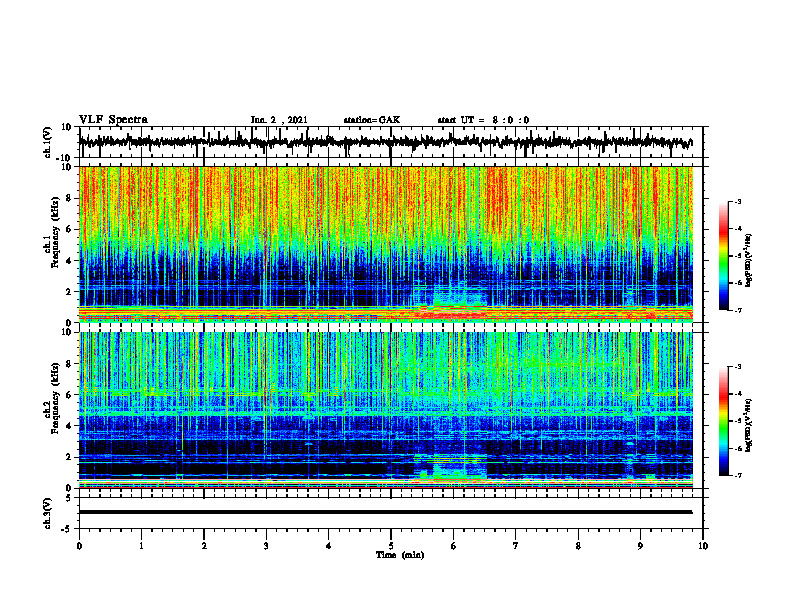
Task: Click the "4" tick on the time axis
Action: click(x=329, y=546)
